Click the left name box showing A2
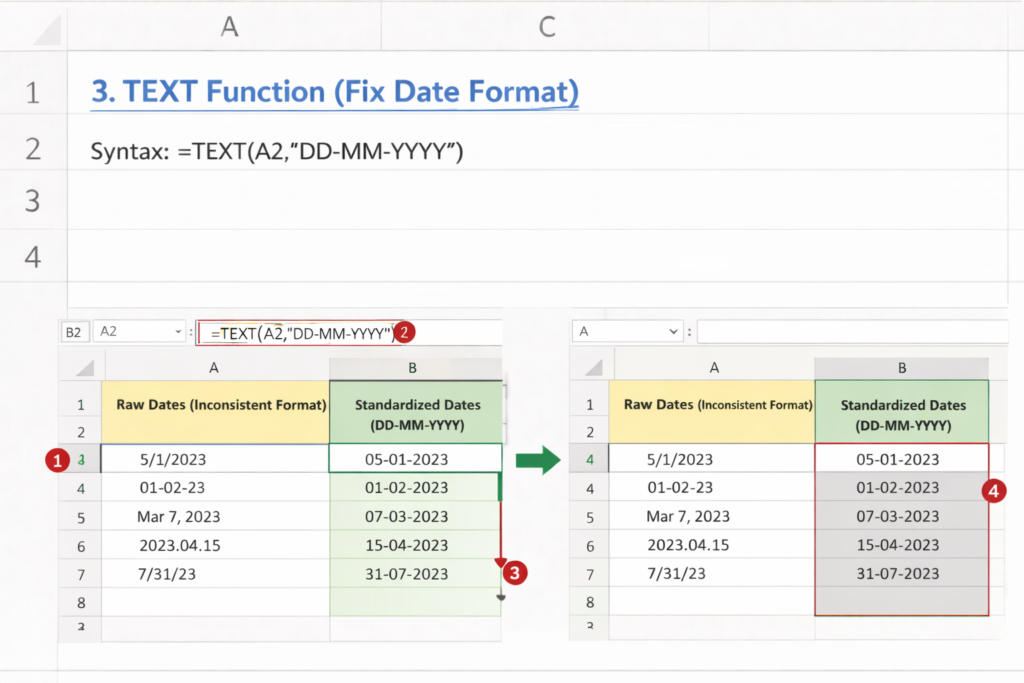 tap(140, 332)
